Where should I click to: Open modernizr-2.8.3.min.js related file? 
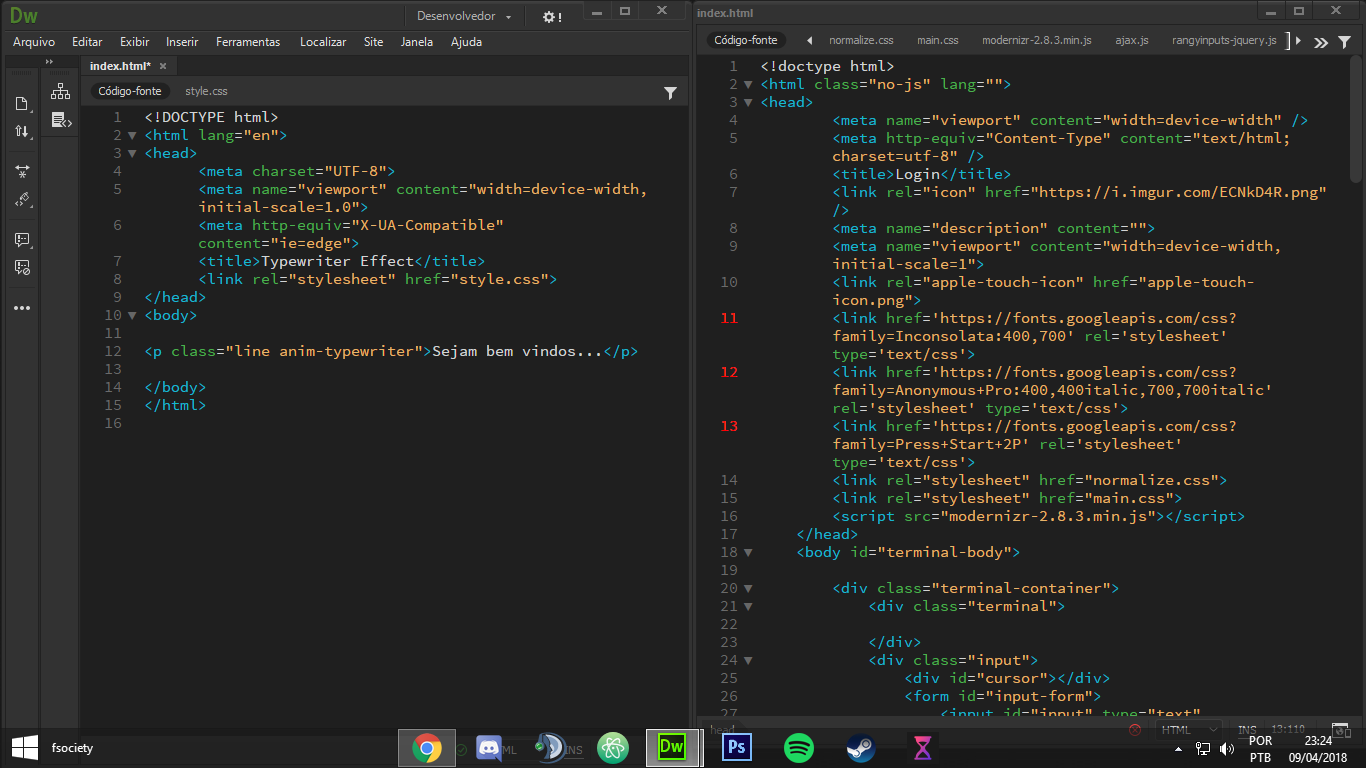click(1037, 40)
